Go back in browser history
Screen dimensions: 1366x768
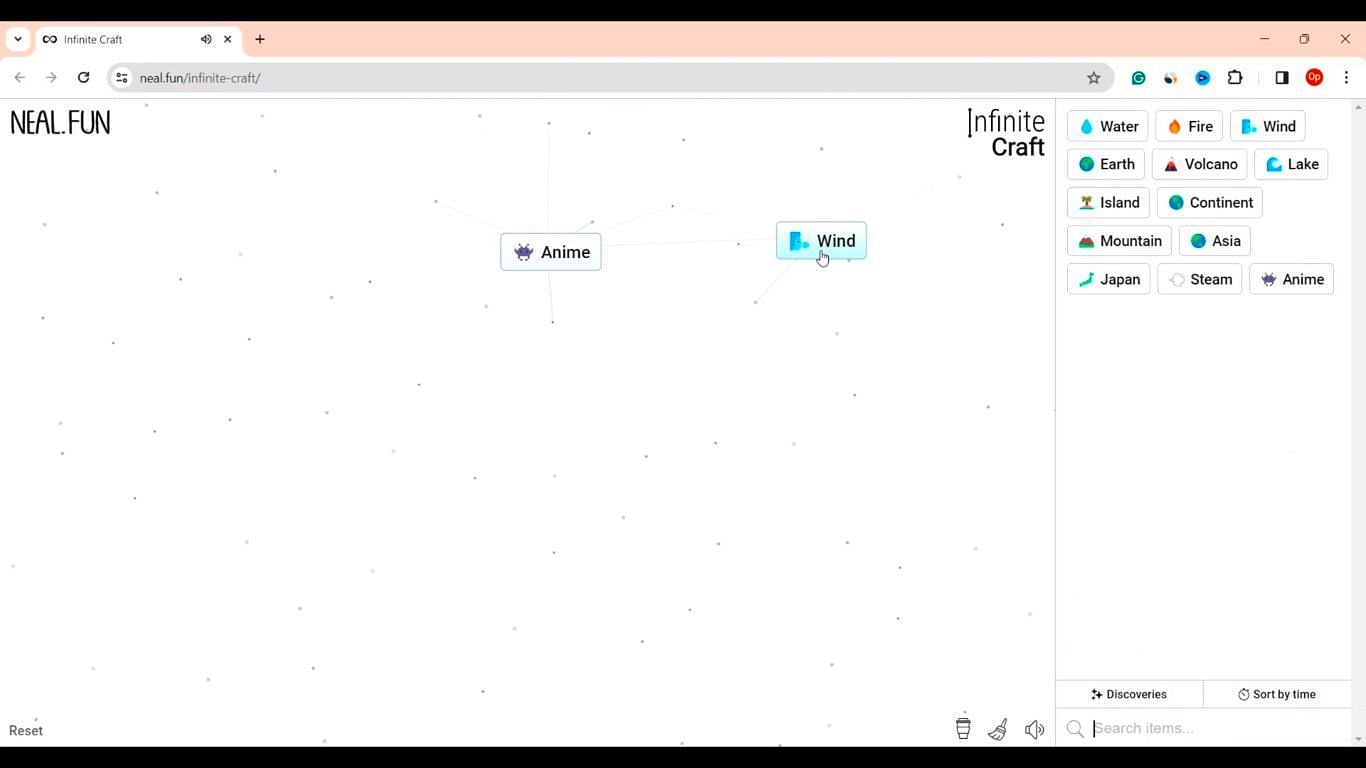pos(20,77)
